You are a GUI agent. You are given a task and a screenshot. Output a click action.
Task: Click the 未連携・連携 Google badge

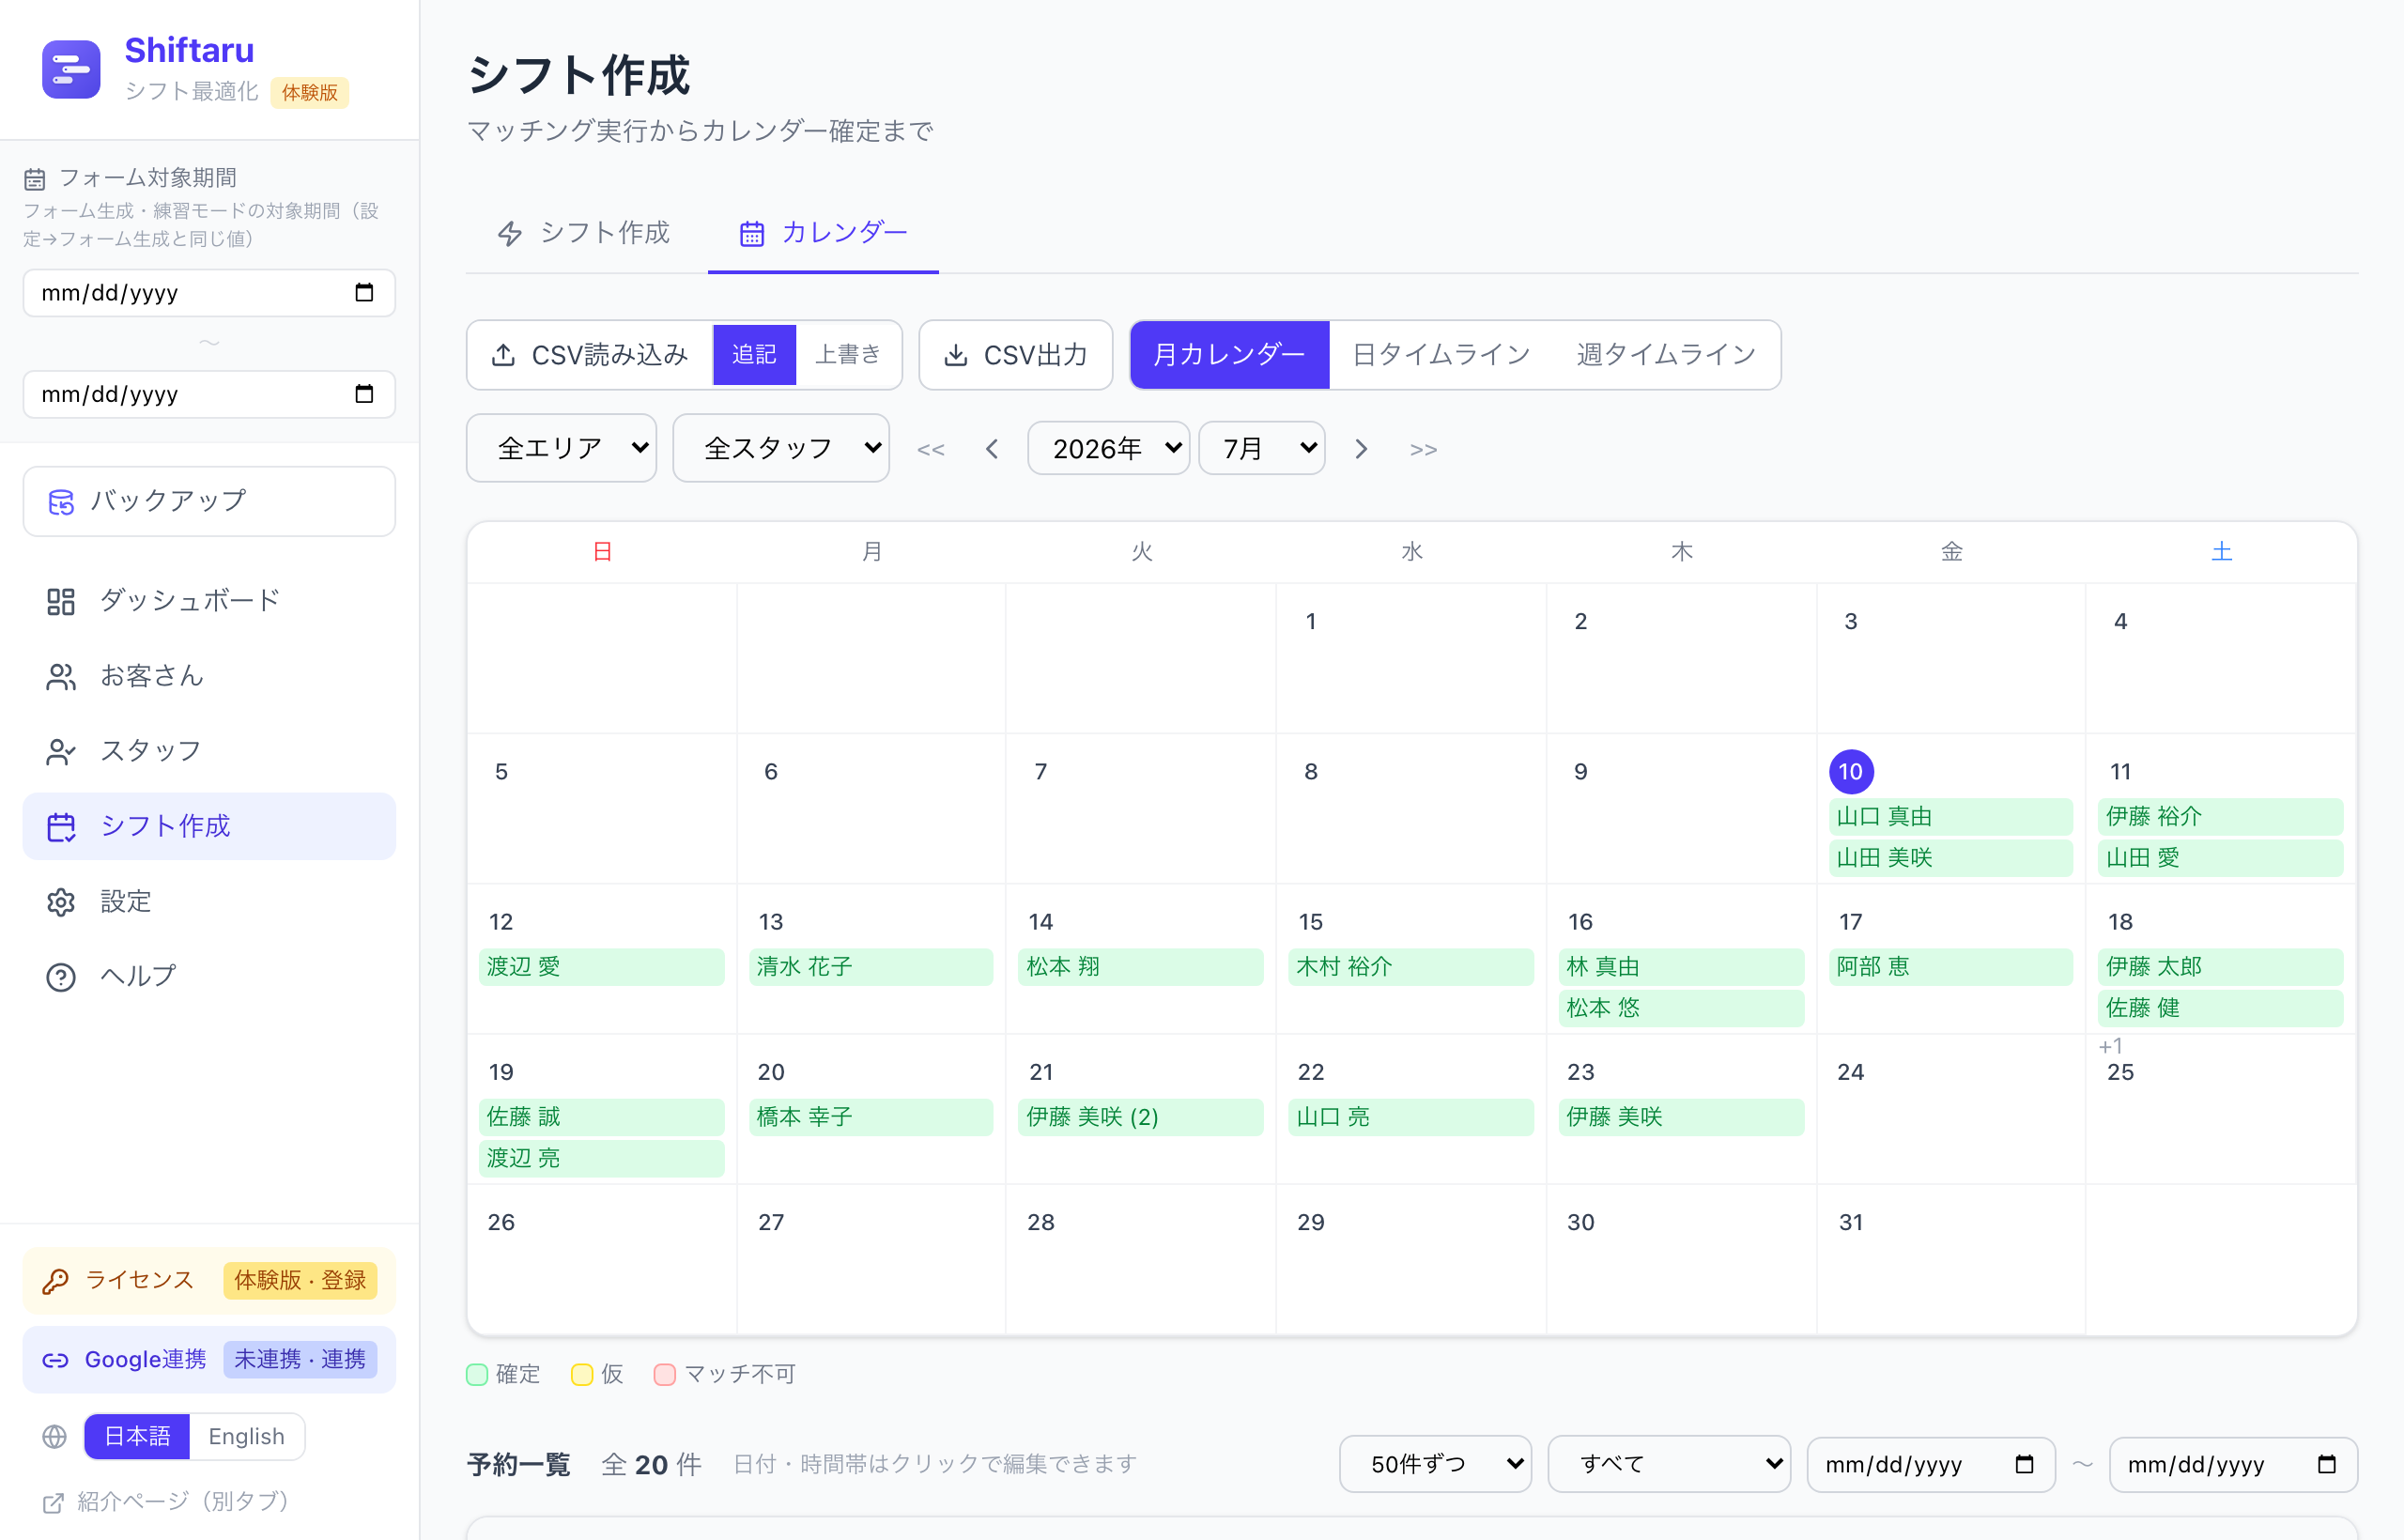click(300, 1360)
